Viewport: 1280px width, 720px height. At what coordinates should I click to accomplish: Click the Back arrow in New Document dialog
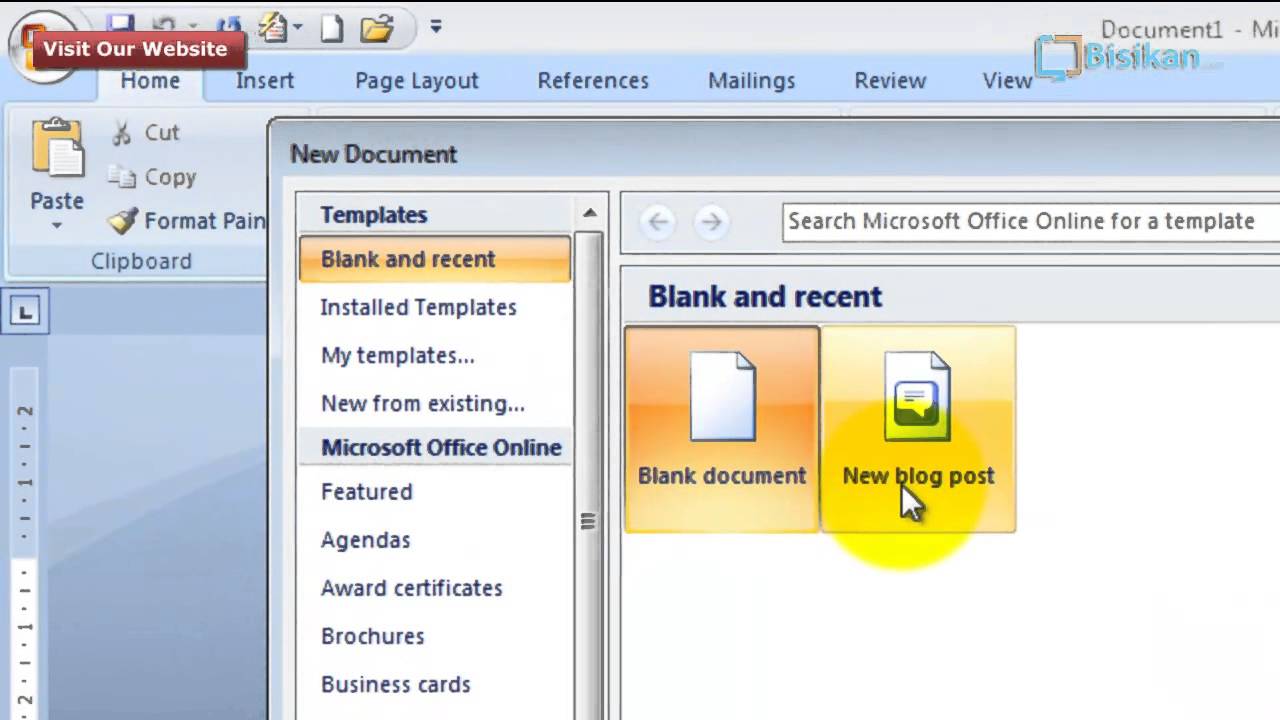pos(658,221)
